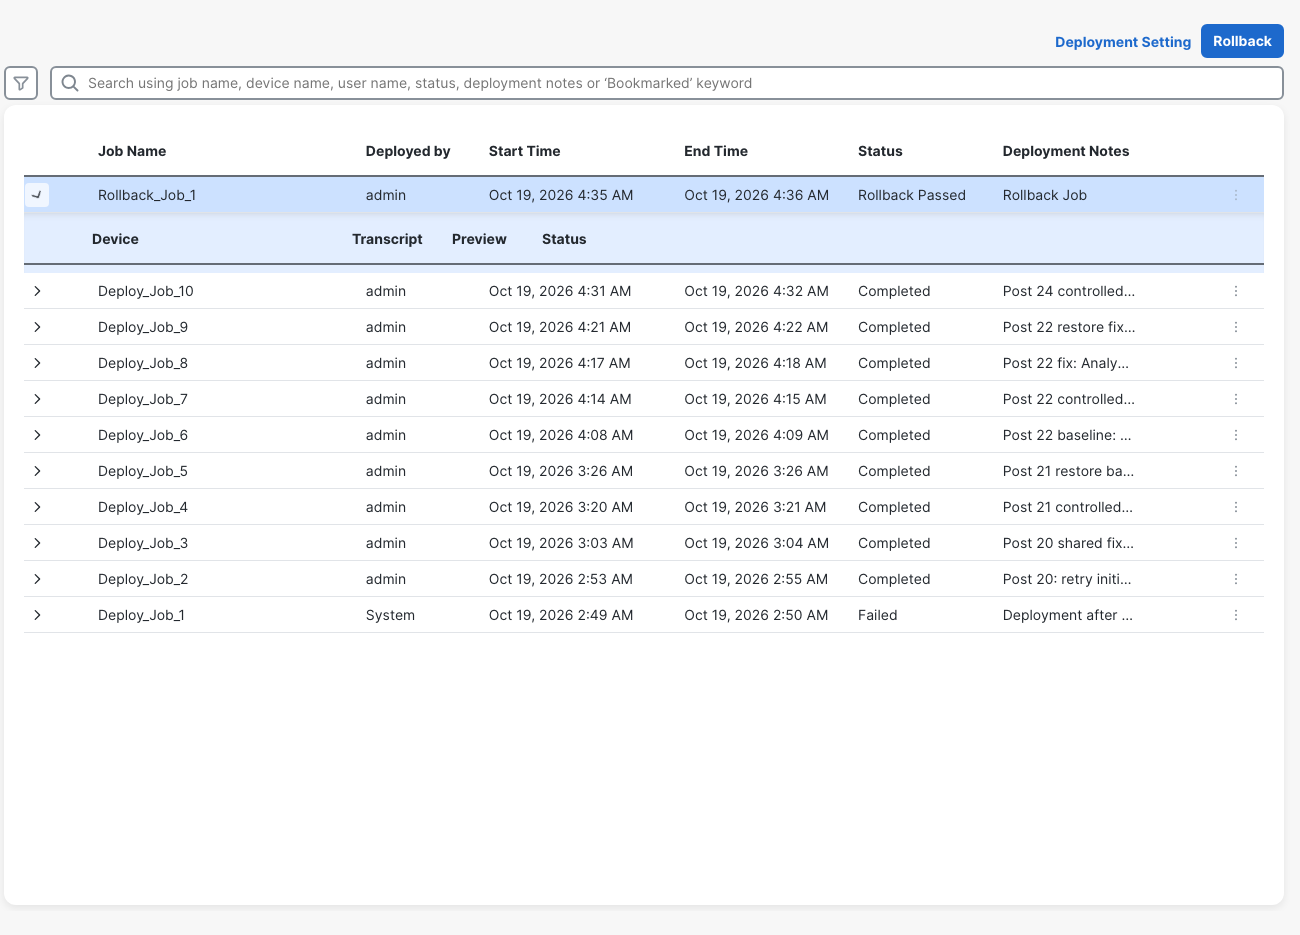Open the Deployment Setting link
The width and height of the screenshot is (1300, 935).
click(x=1123, y=42)
